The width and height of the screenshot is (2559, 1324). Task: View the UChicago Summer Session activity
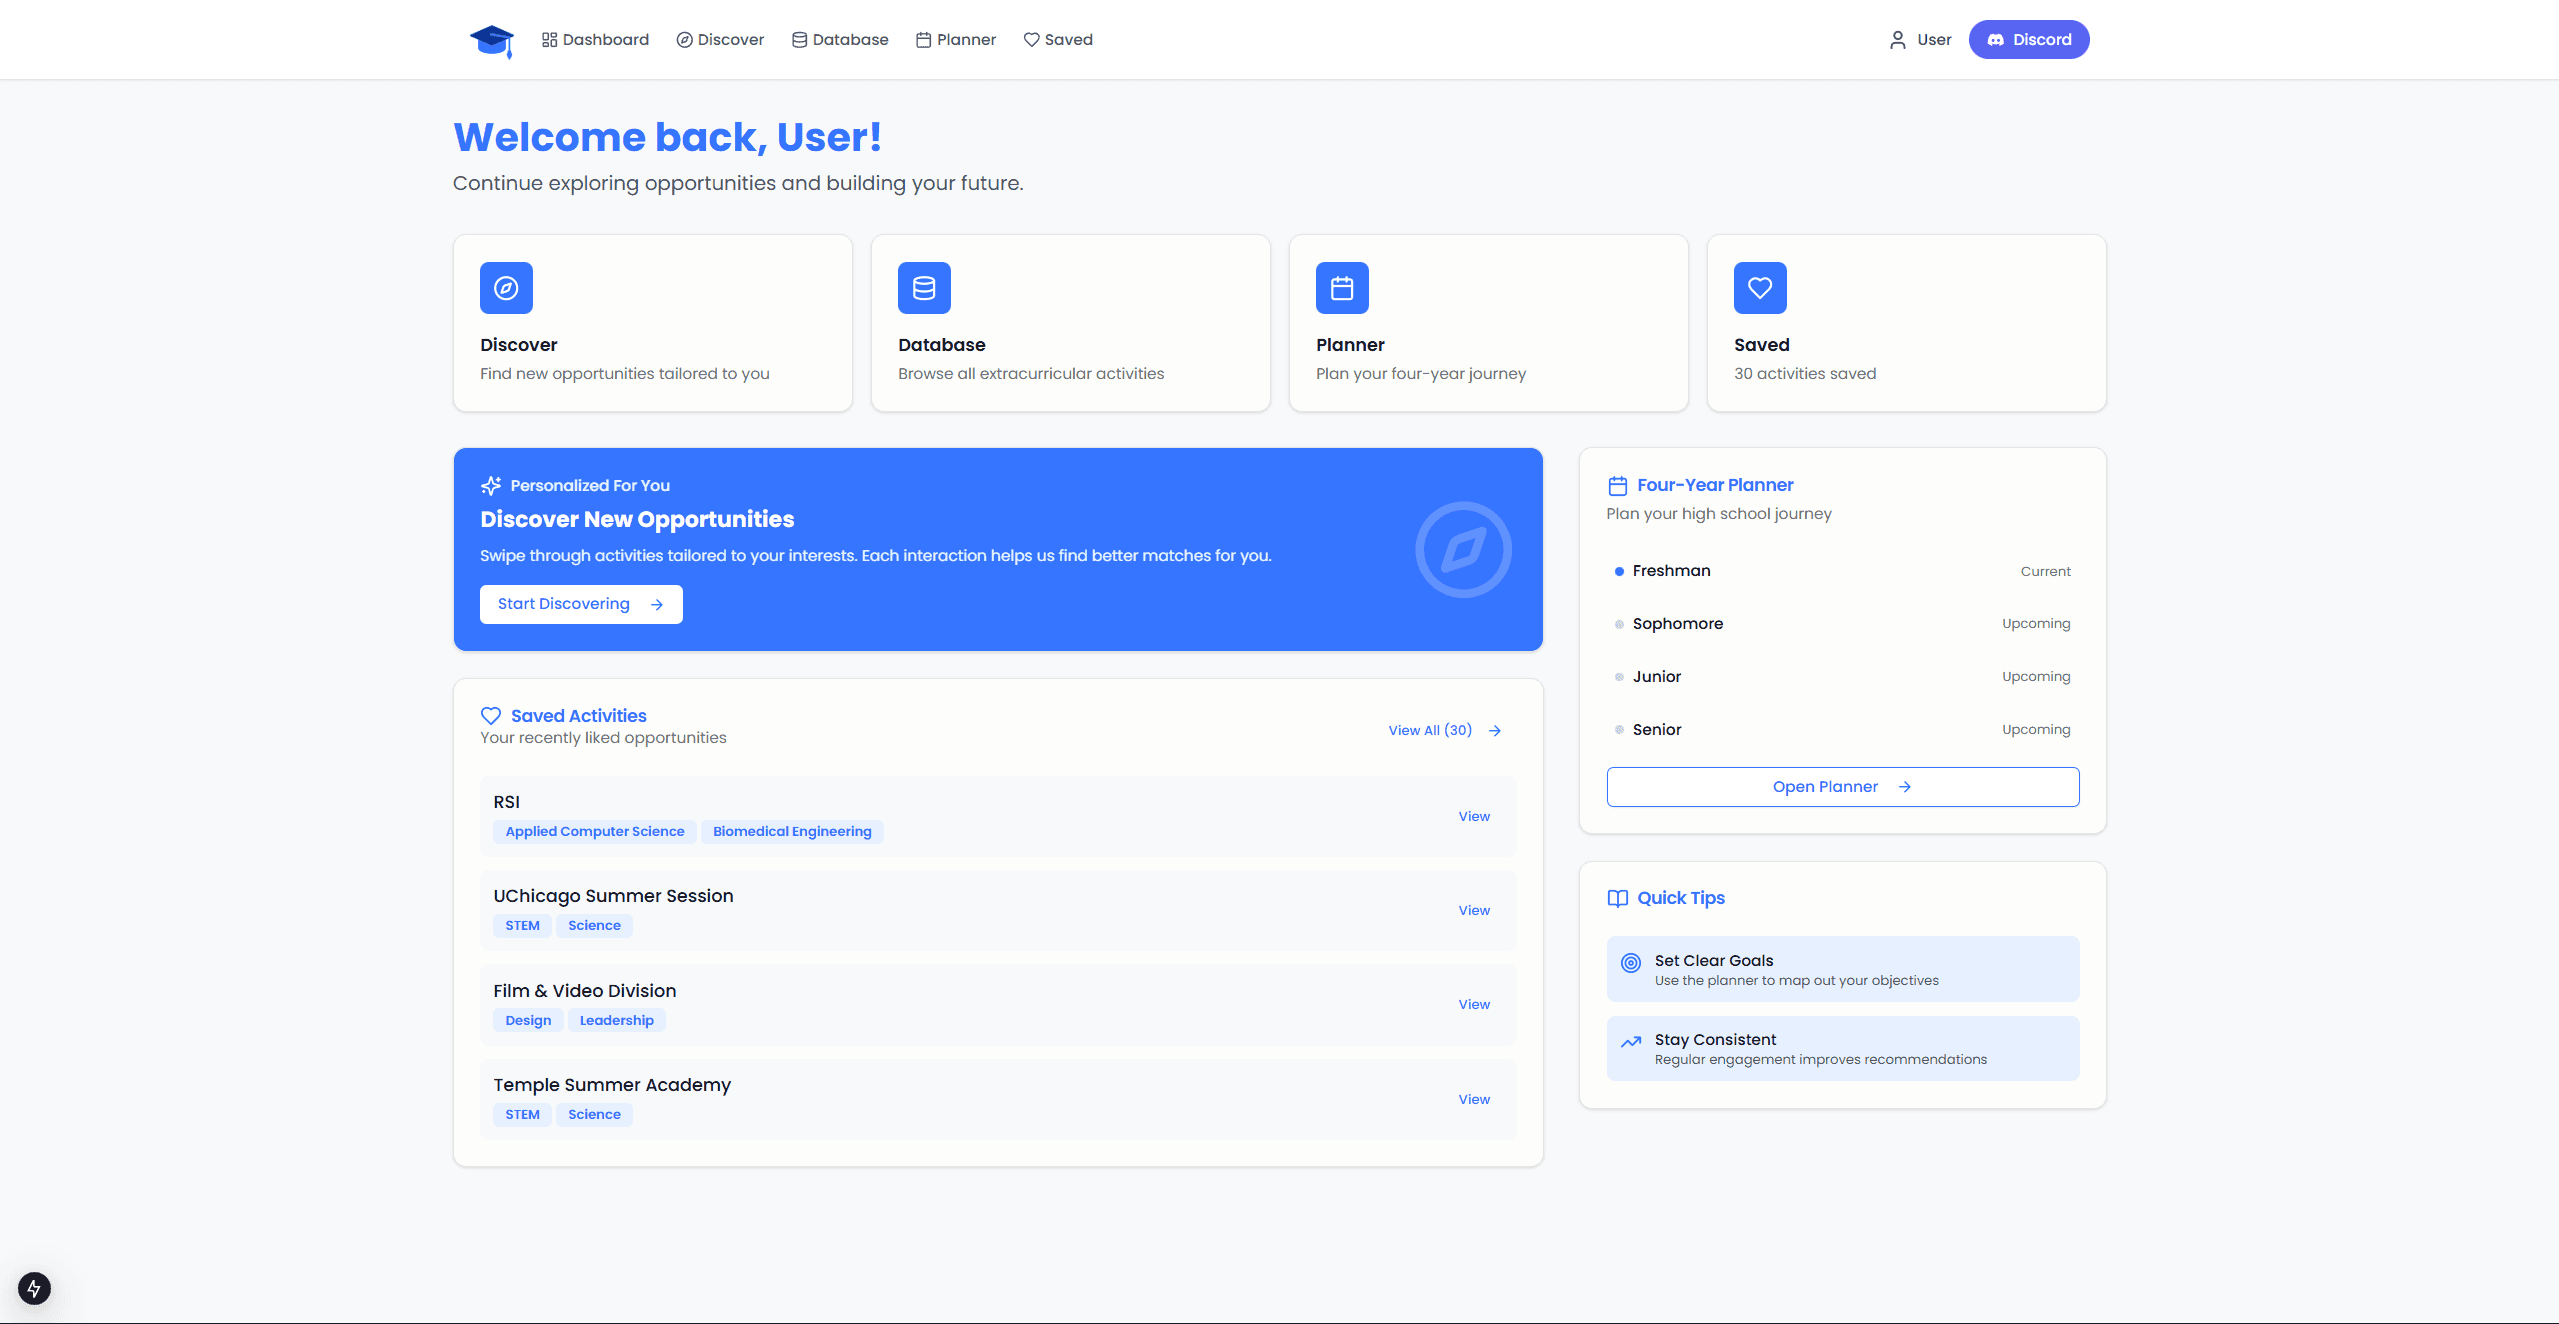[x=1473, y=910]
